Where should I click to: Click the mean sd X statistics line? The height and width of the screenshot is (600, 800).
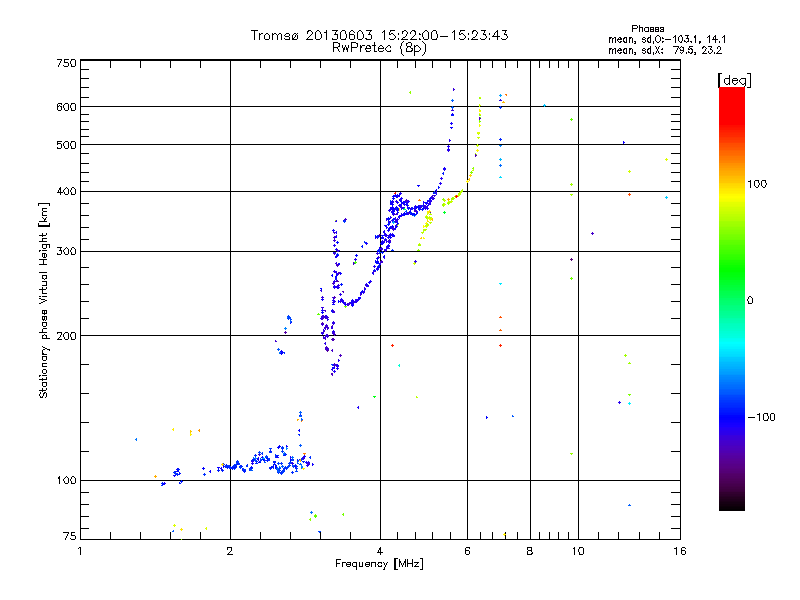click(665, 50)
